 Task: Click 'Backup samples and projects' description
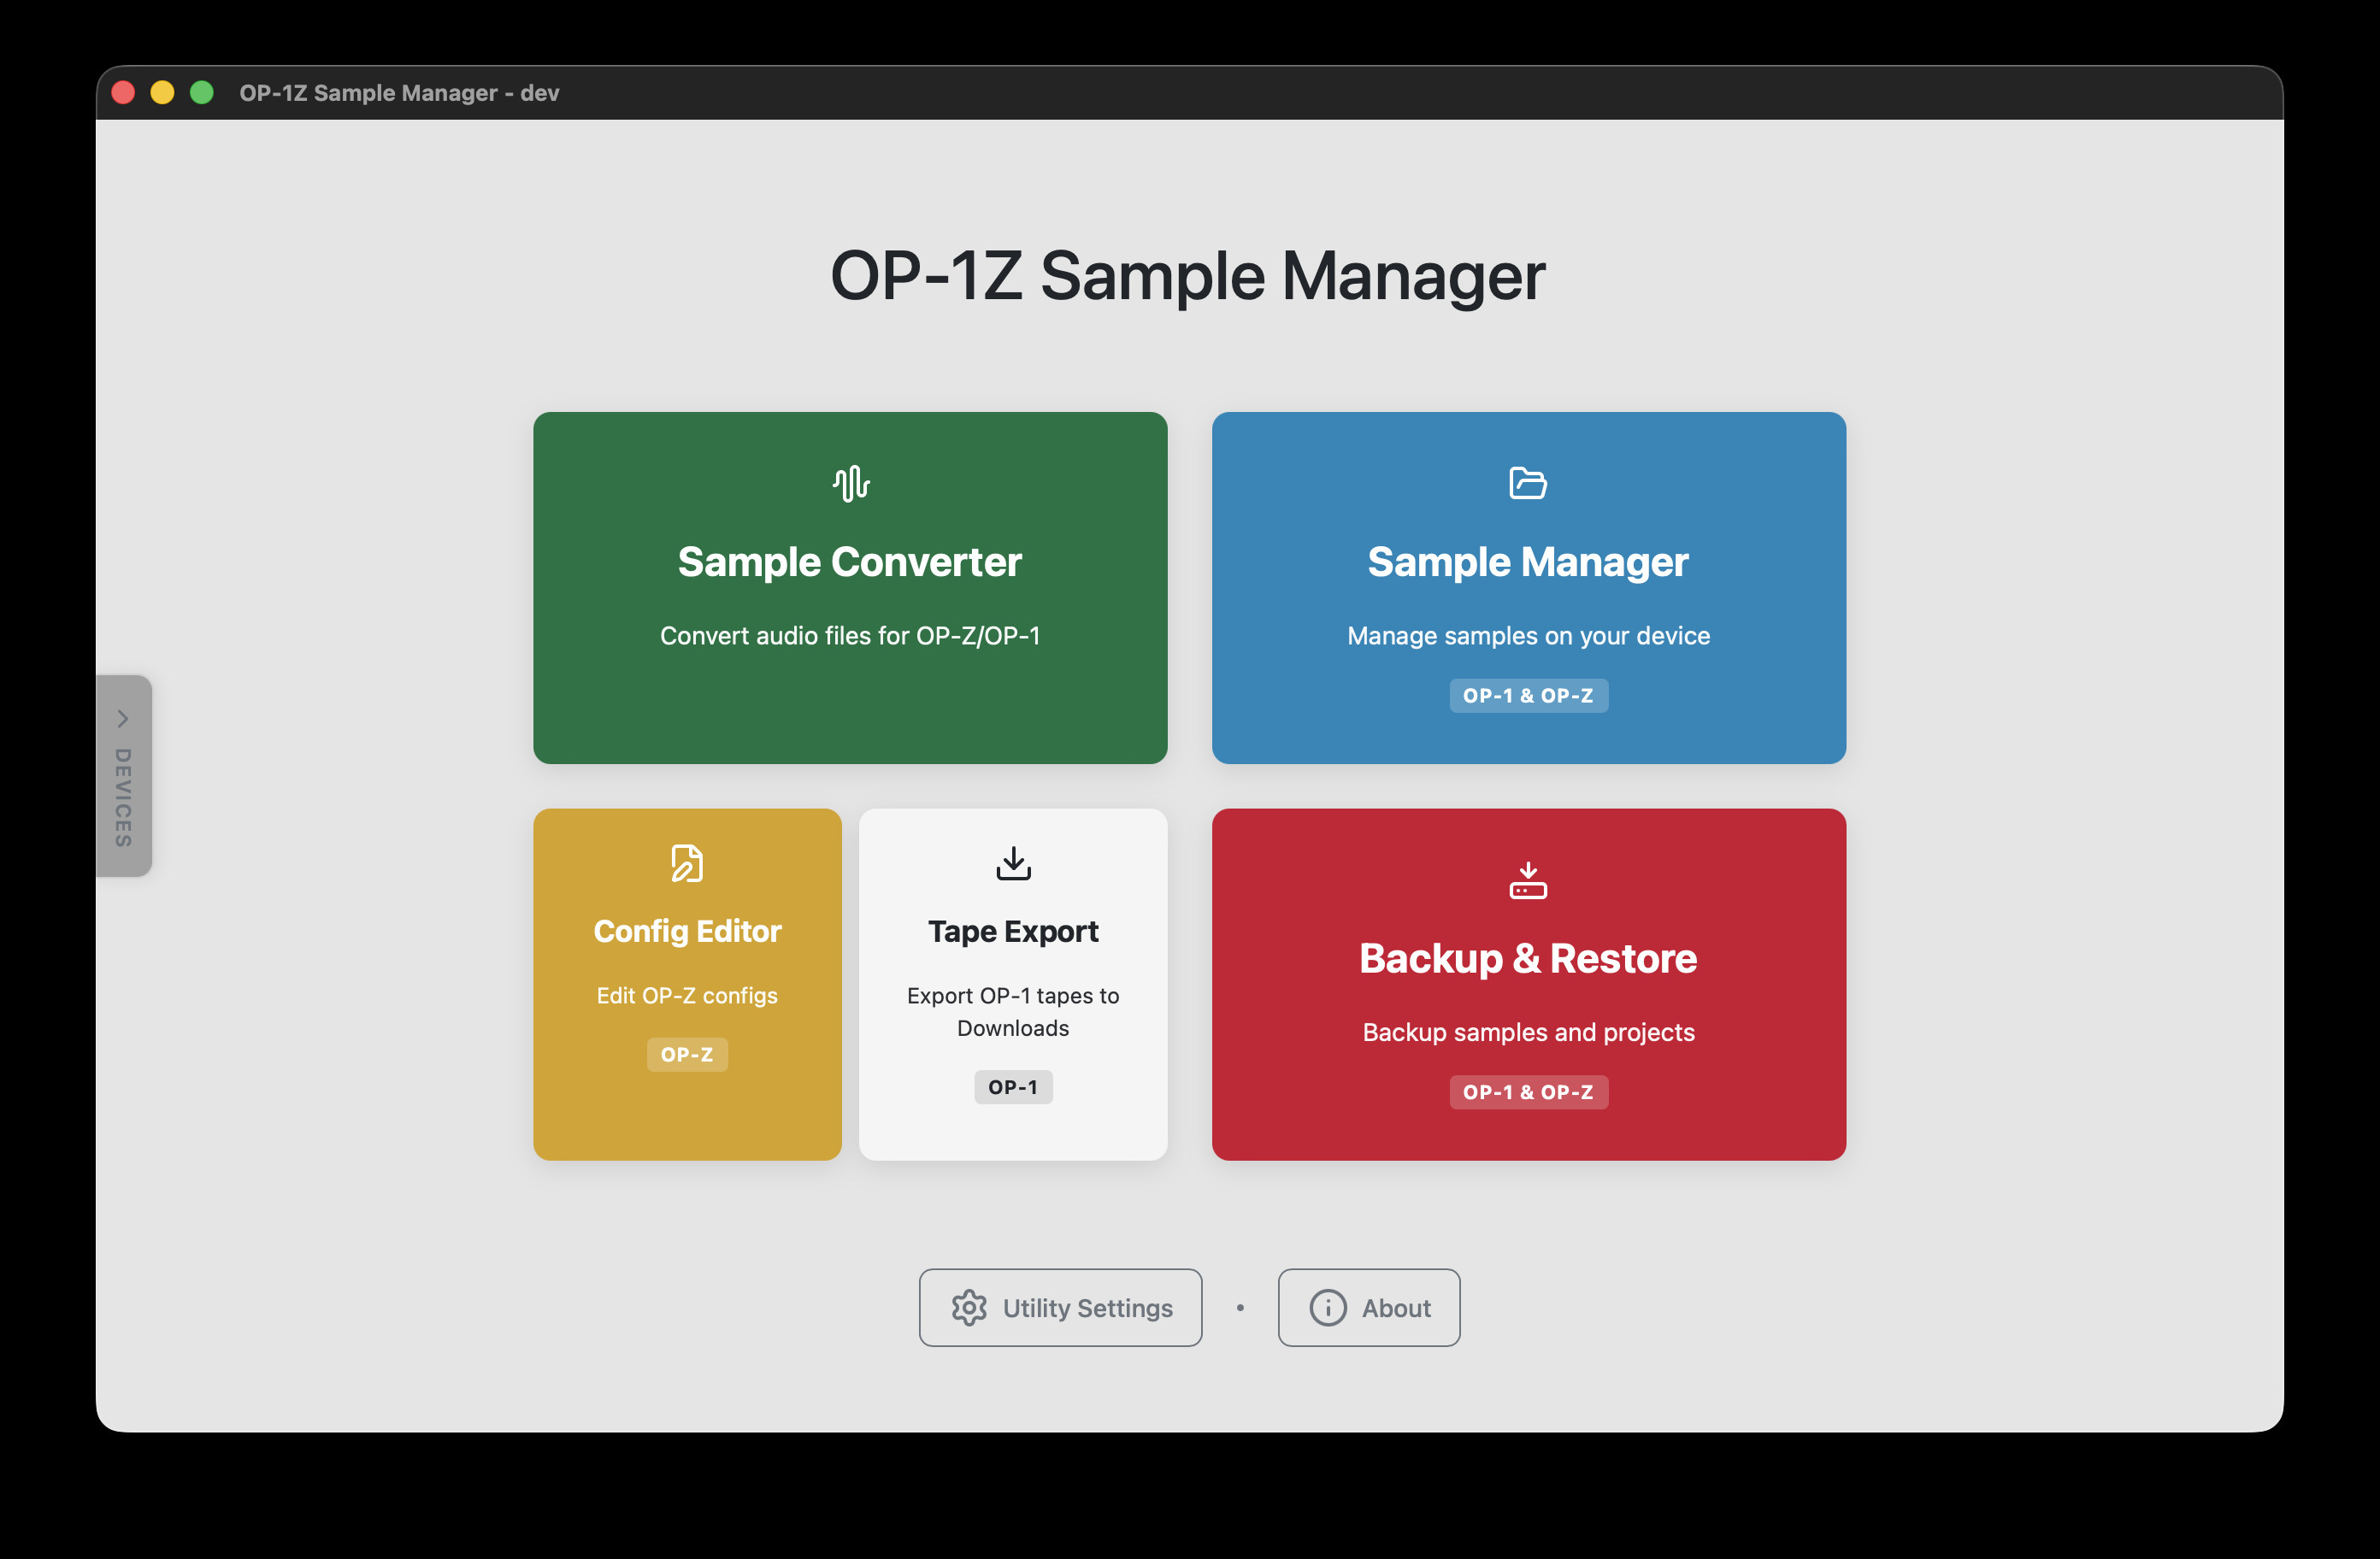click(1528, 1033)
